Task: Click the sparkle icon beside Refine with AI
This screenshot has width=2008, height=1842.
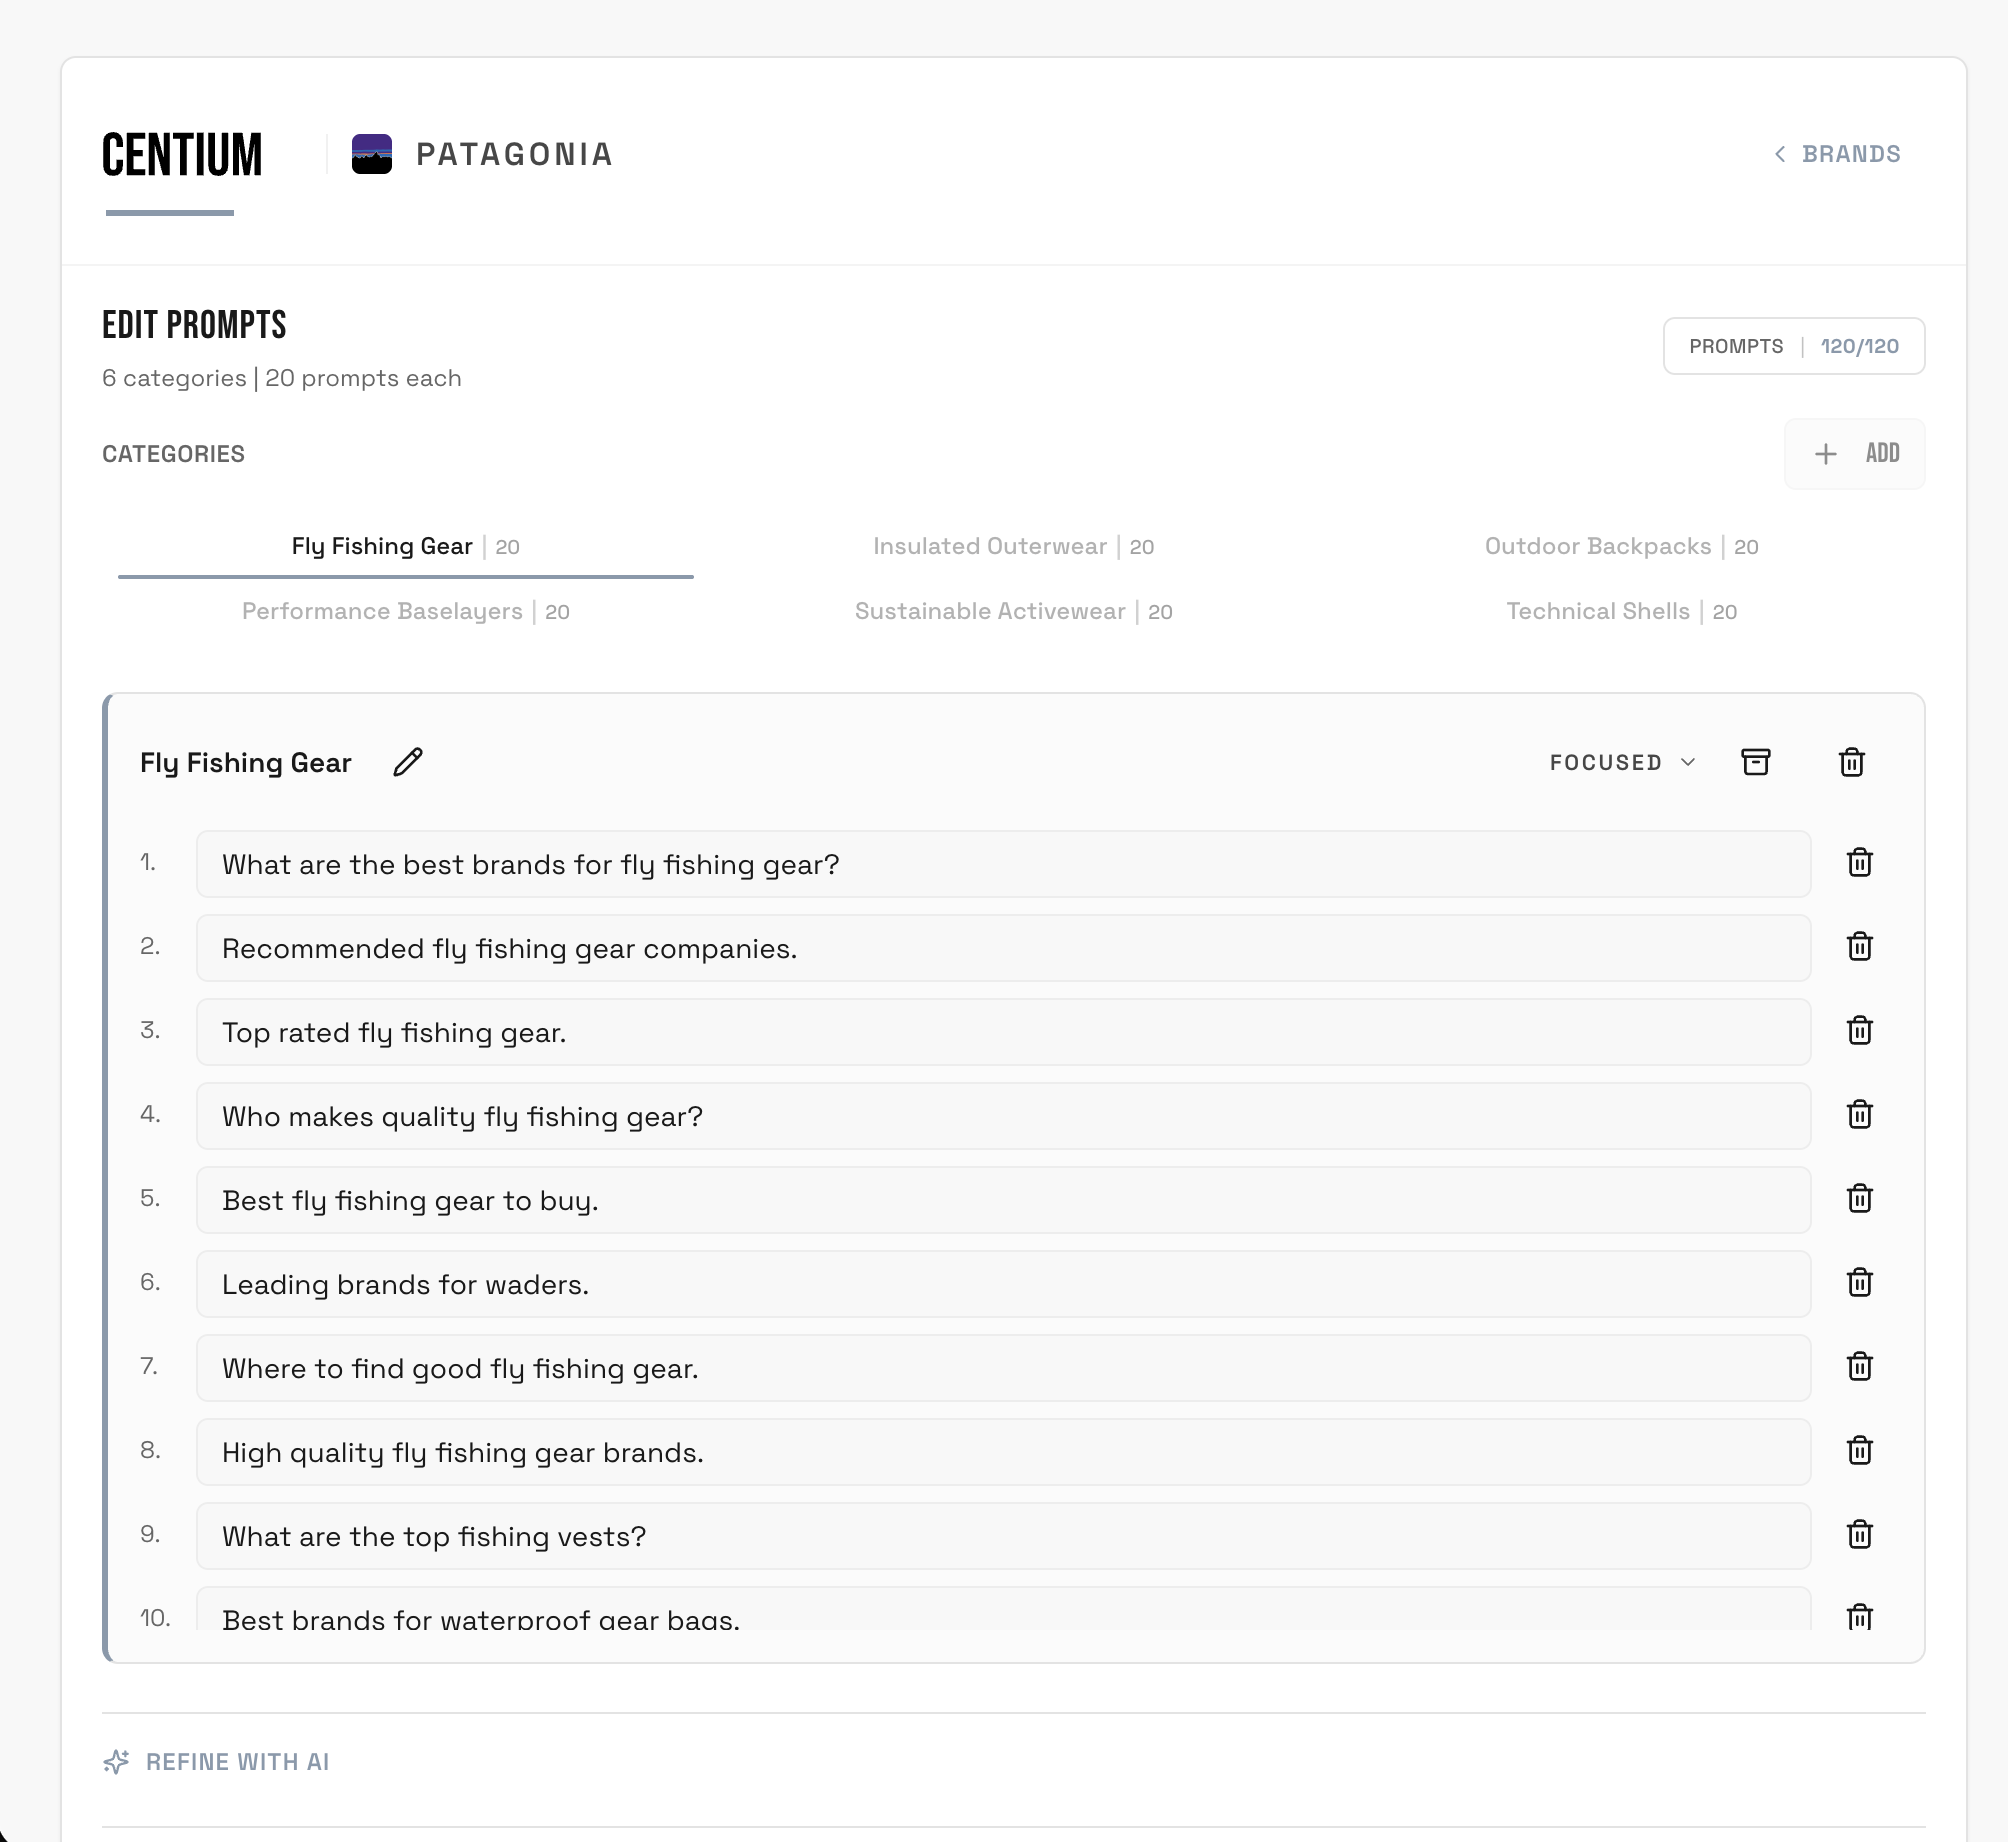Action: 117,1762
